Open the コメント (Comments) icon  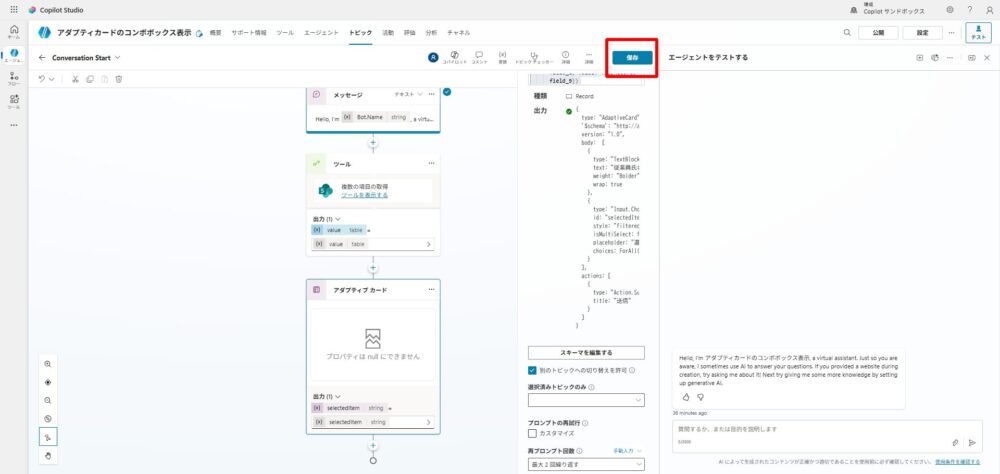[x=479, y=57]
